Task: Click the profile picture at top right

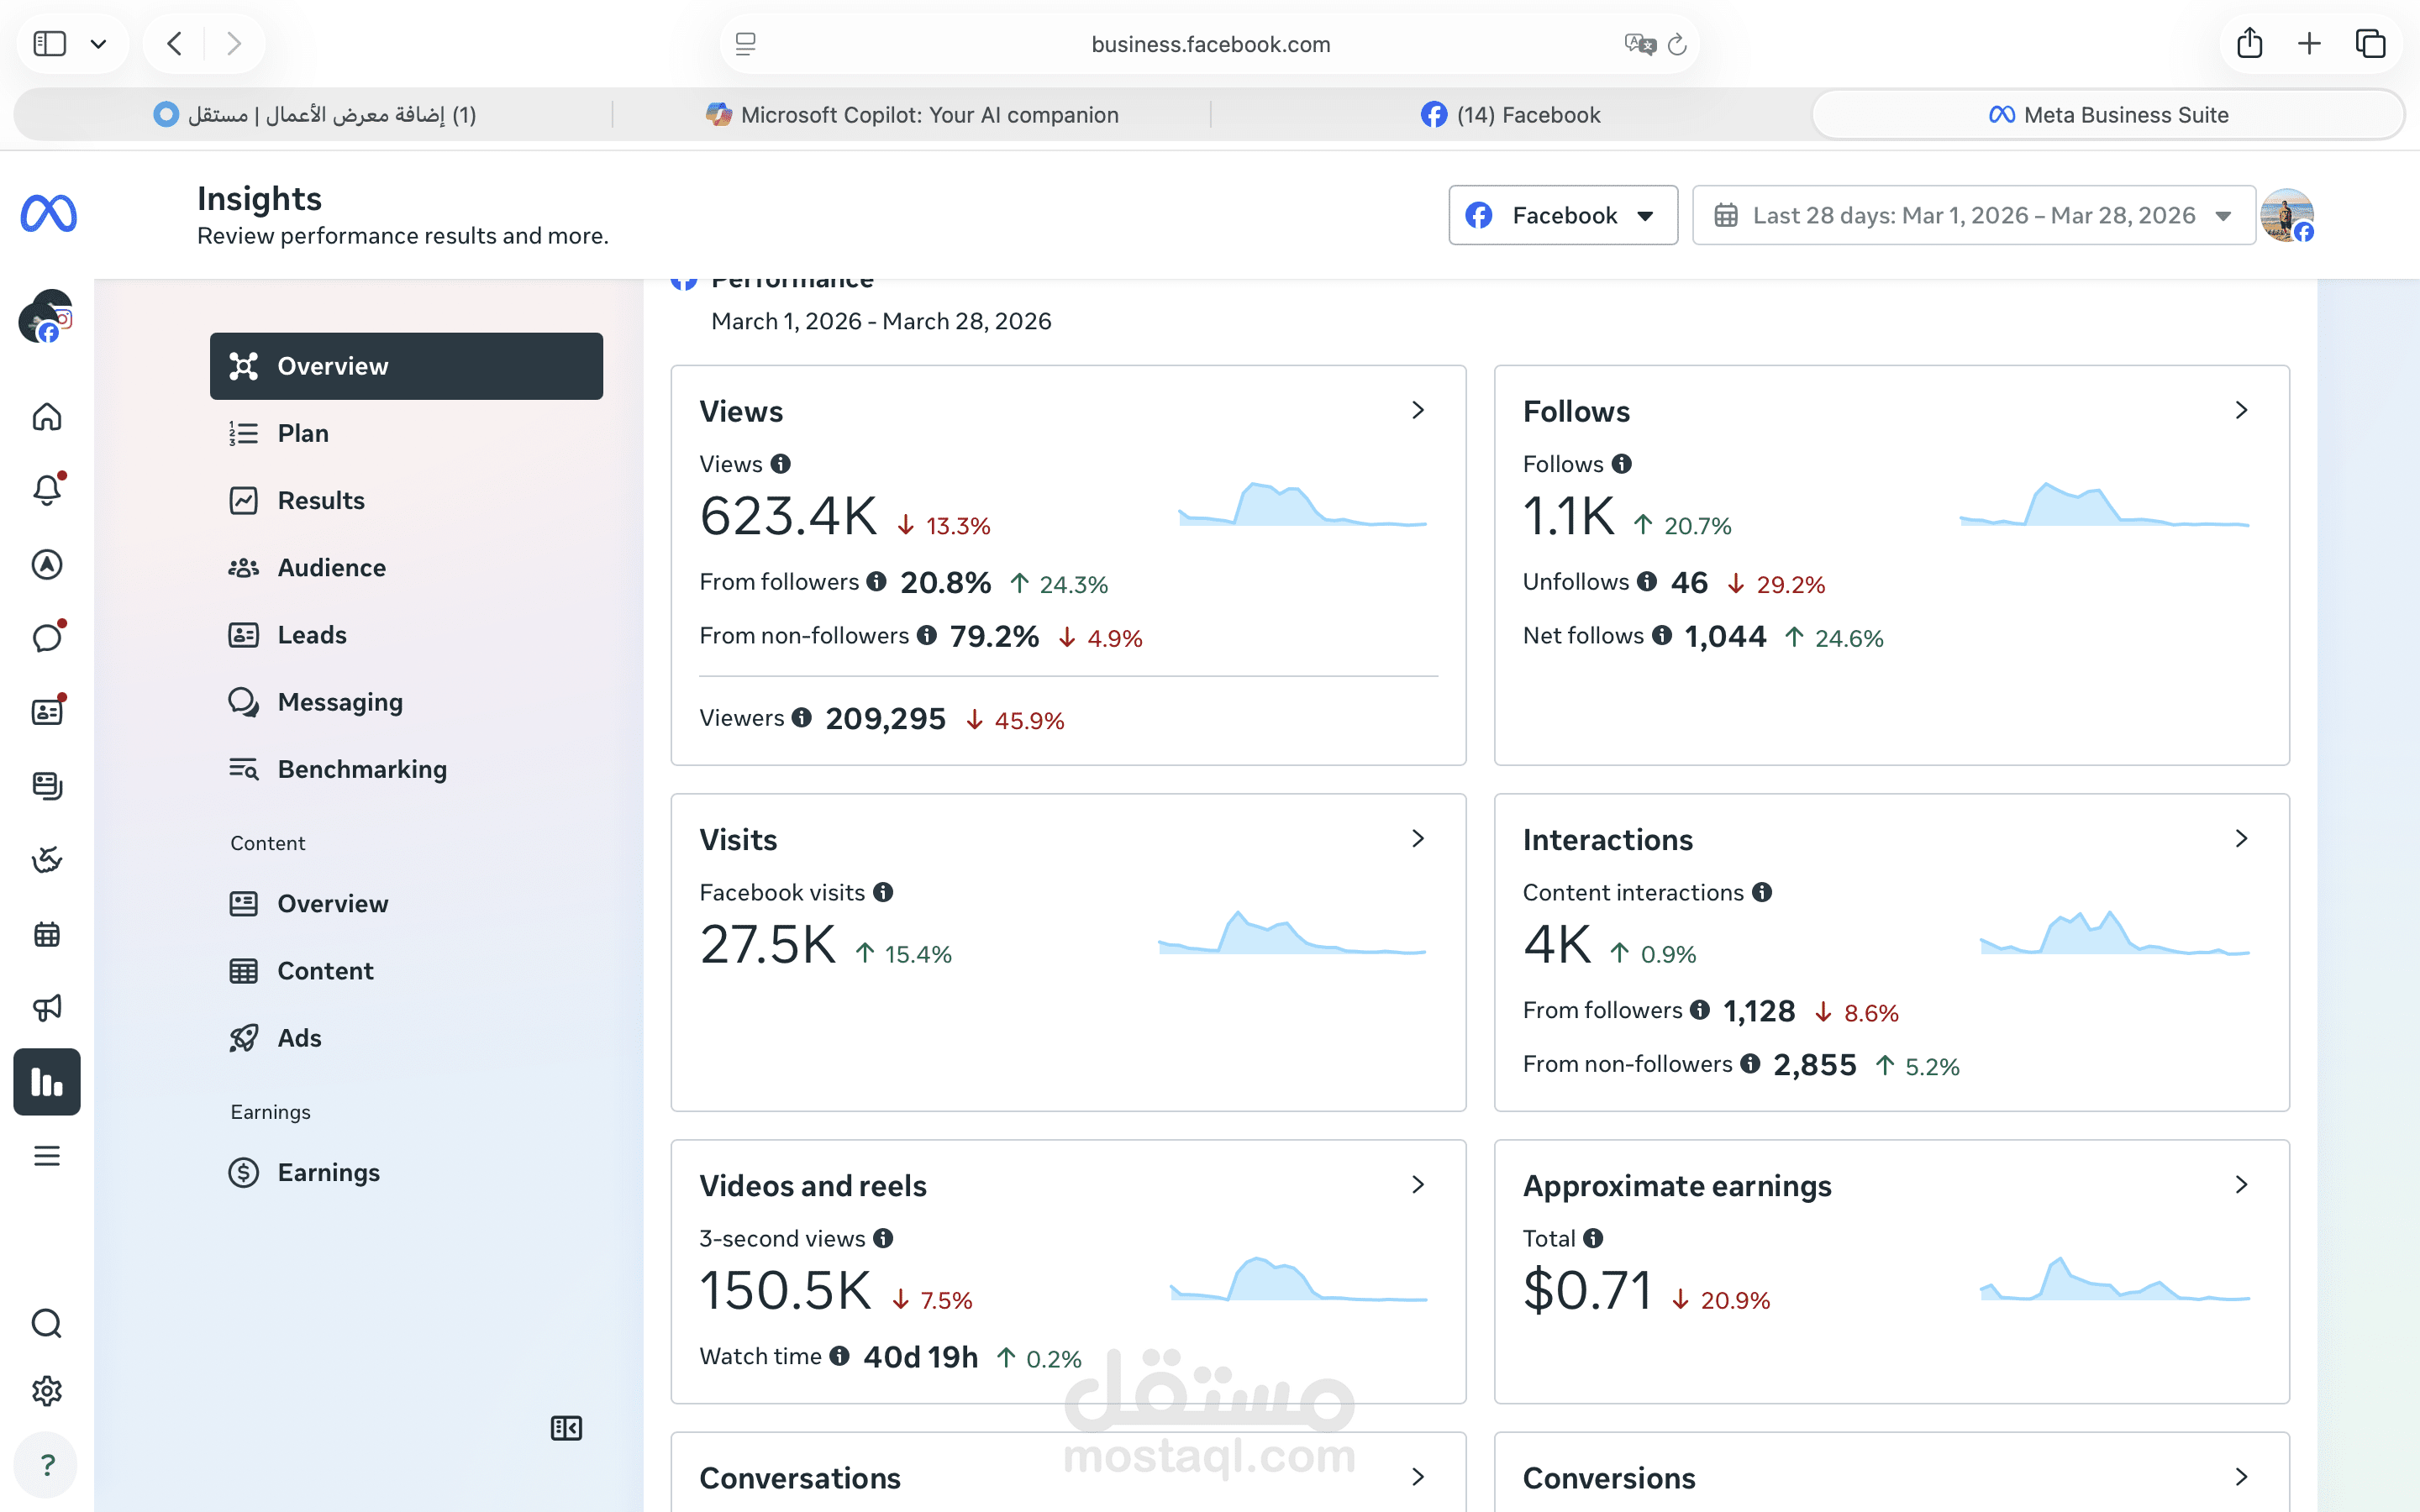Action: pos(2287,215)
